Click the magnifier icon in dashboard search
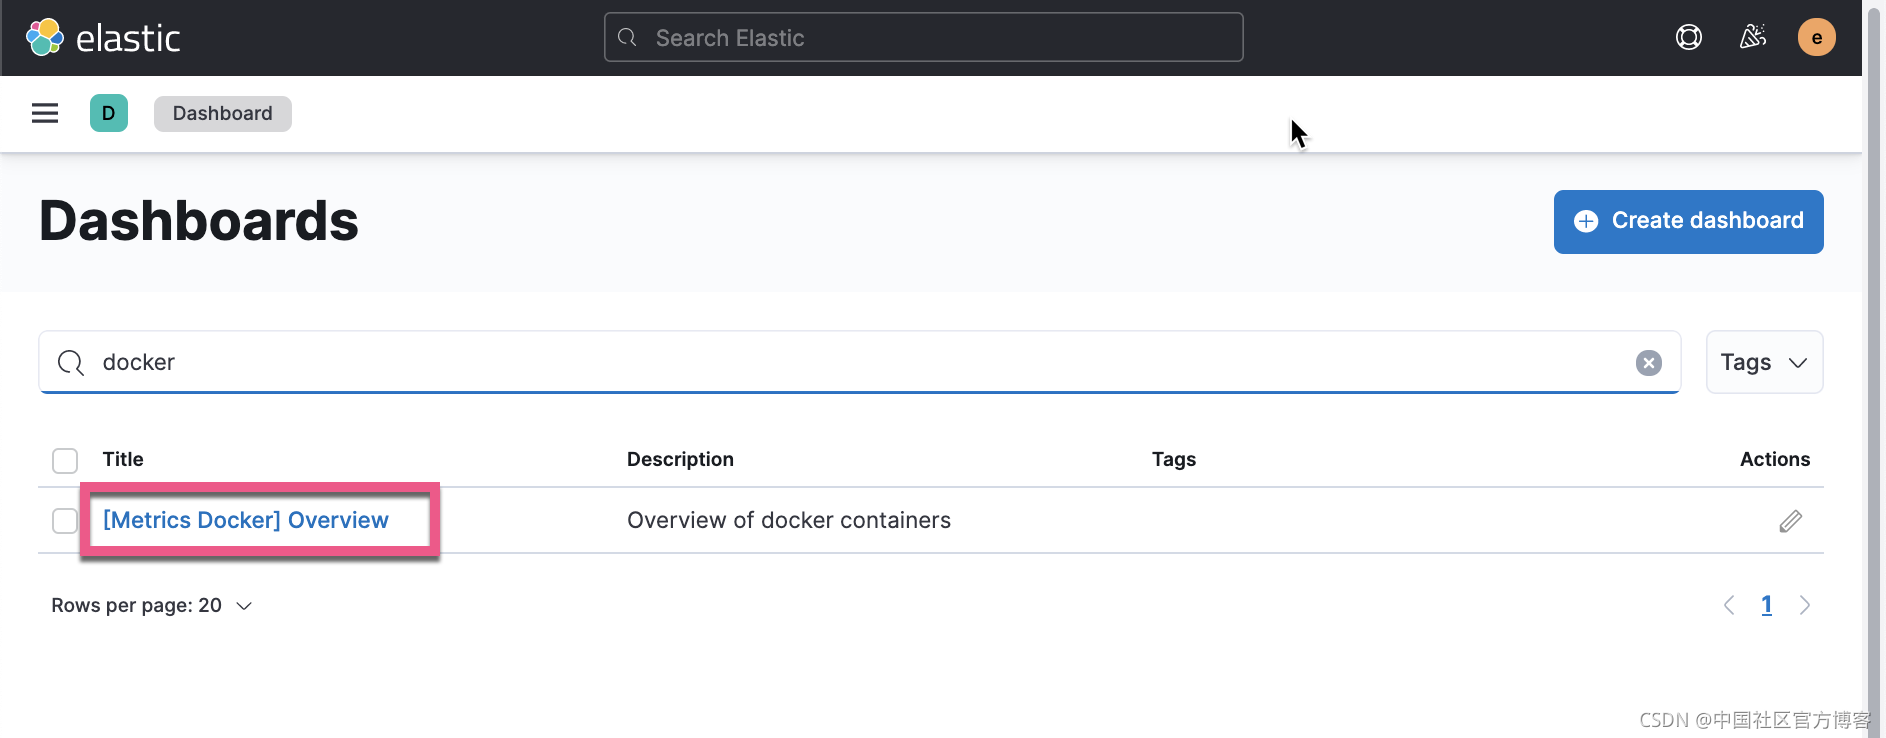 [x=71, y=363]
